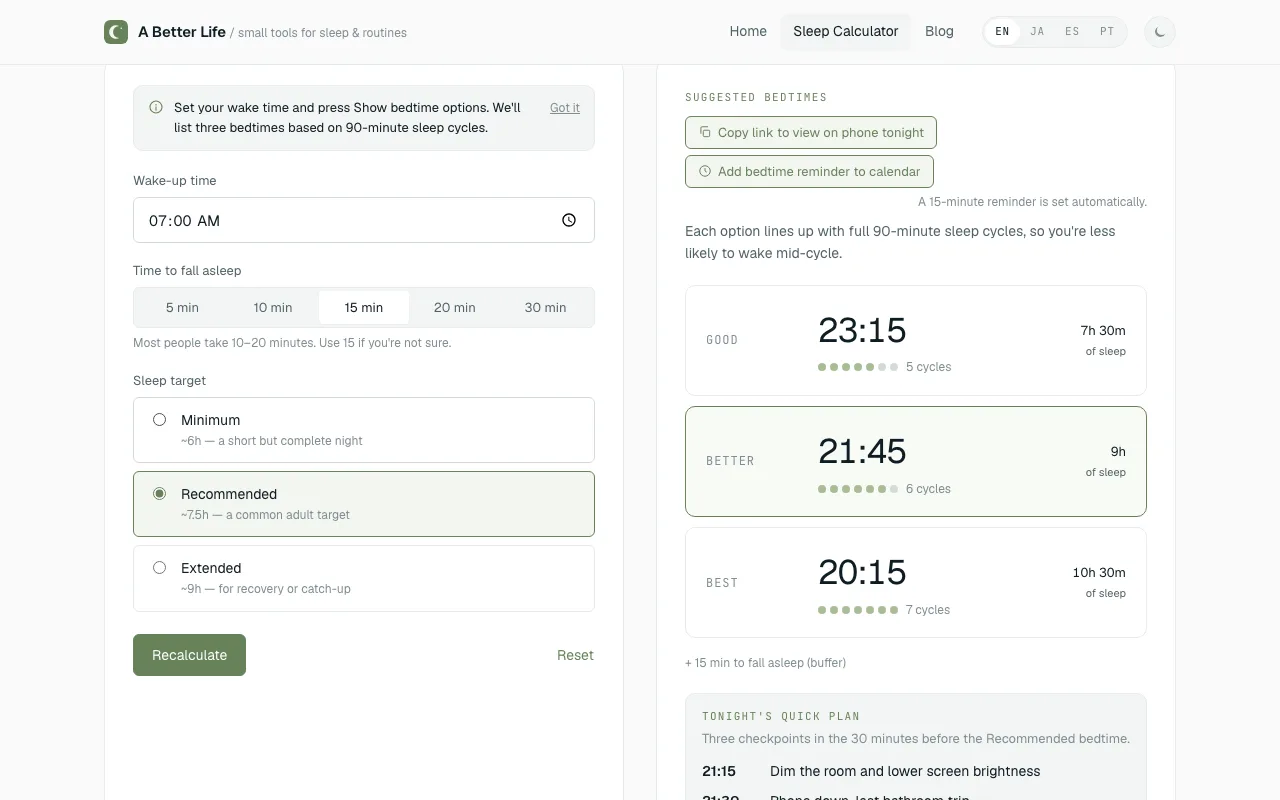Switch language to JA
This screenshot has height=800, width=1280.
point(1037,32)
